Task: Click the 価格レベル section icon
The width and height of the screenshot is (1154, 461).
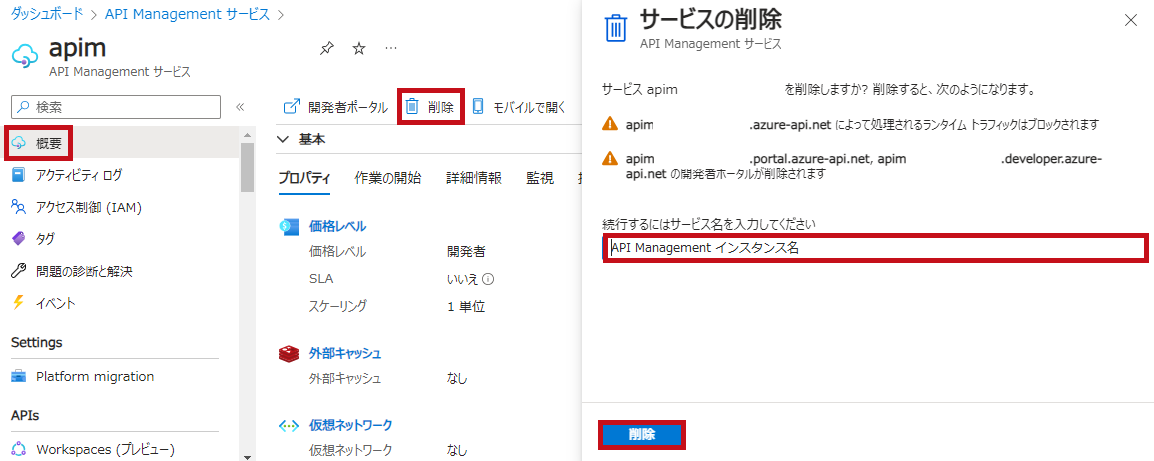Action: click(288, 226)
